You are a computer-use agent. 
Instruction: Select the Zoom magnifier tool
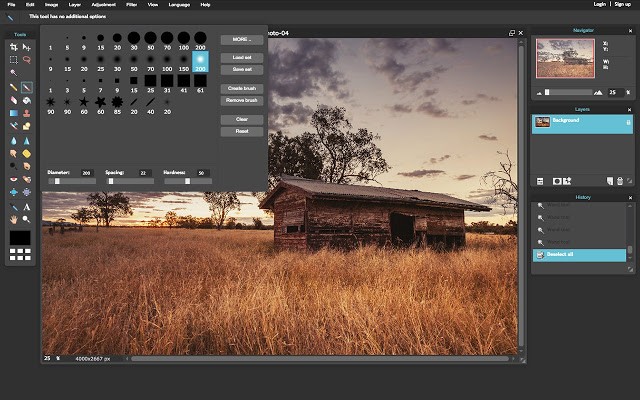pyautogui.click(x=27, y=219)
